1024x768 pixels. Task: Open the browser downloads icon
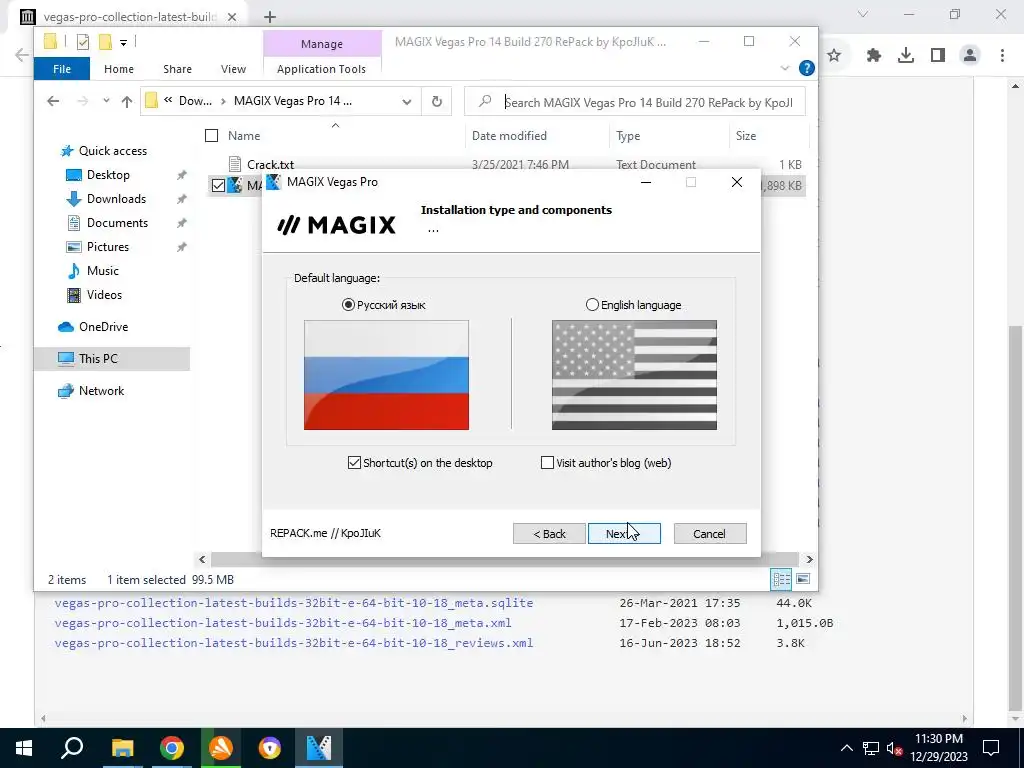point(906,56)
